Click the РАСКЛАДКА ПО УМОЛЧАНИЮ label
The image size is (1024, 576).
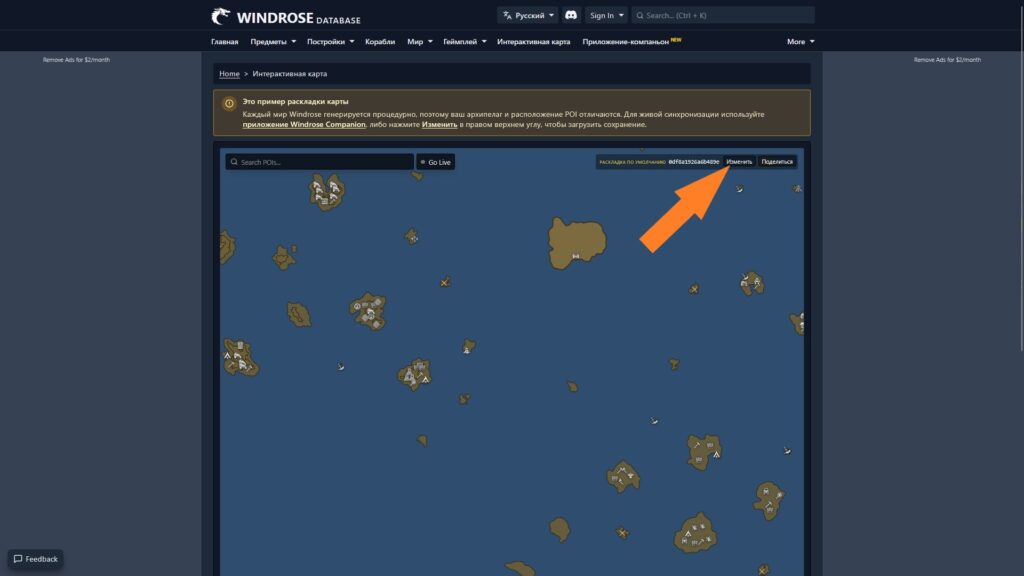[x=632, y=162]
